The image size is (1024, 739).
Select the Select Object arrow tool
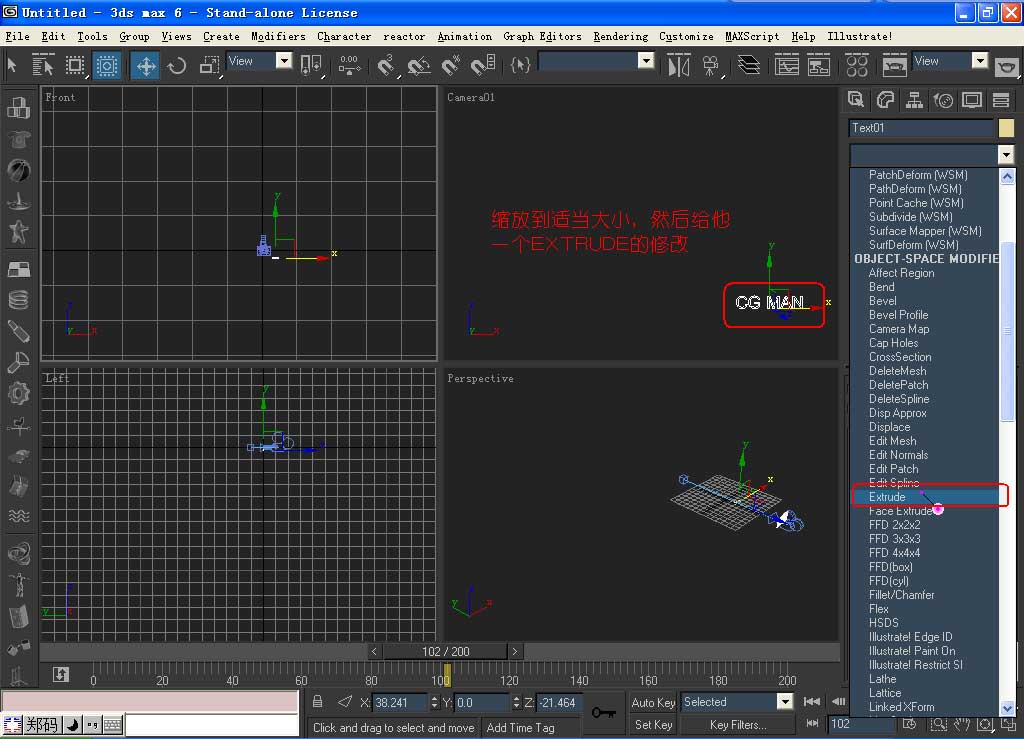click(12, 65)
